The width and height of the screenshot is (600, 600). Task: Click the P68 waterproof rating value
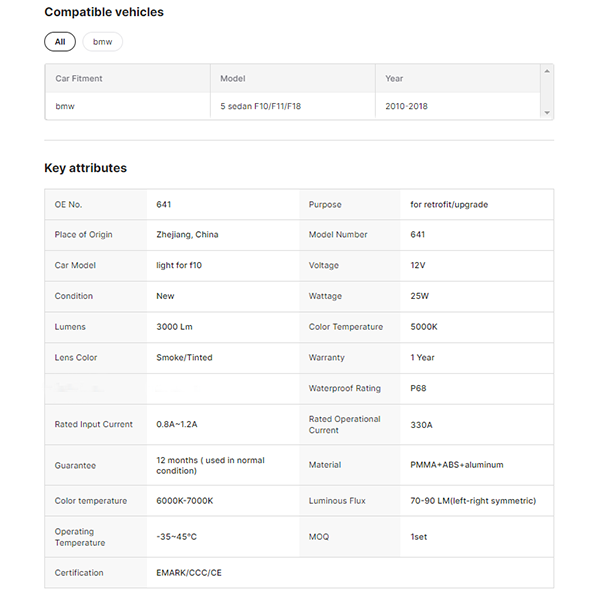tap(419, 388)
